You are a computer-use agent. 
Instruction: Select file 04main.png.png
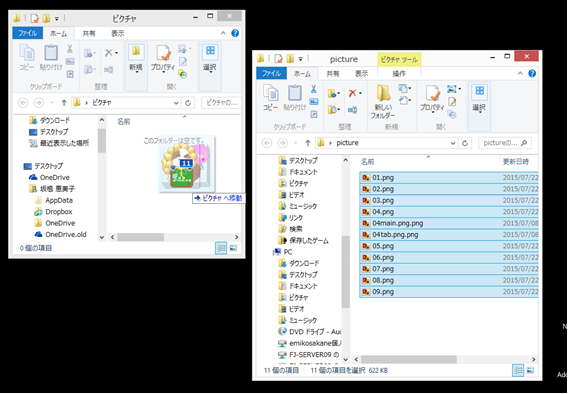449,223
